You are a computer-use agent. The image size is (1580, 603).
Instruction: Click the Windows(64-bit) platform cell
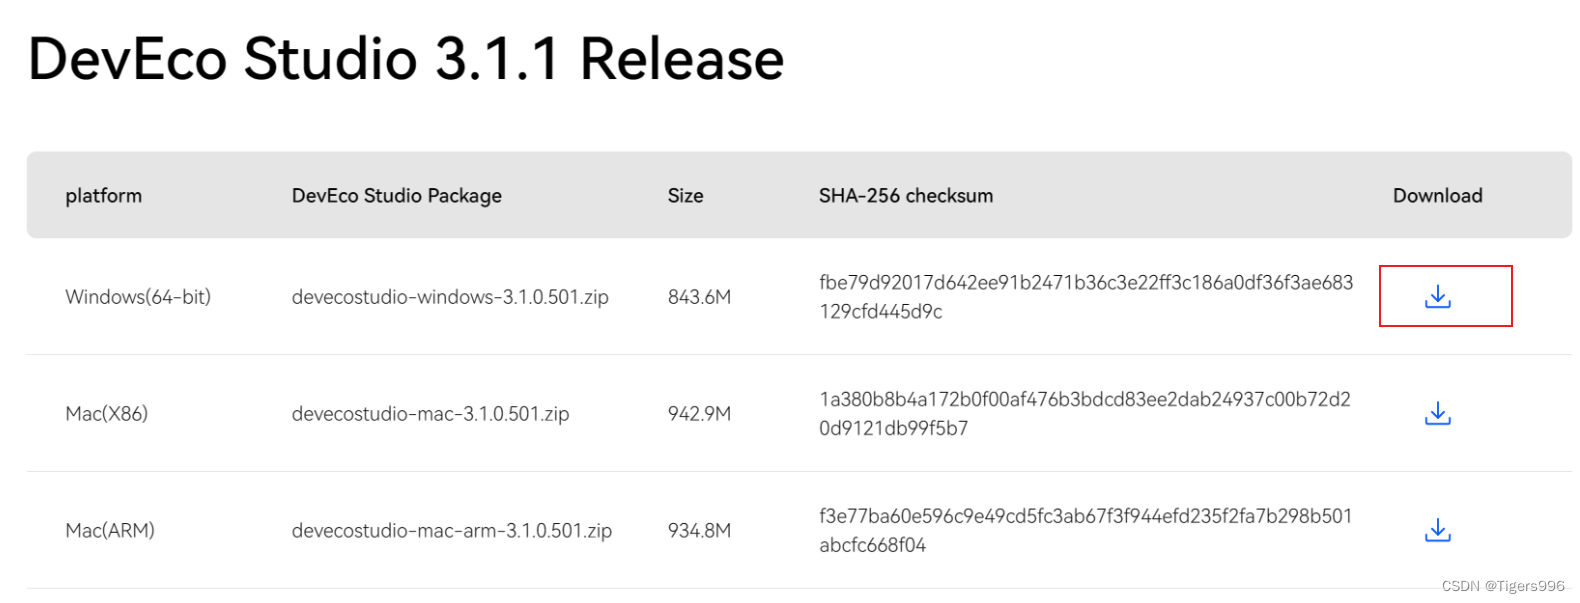pos(138,297)
